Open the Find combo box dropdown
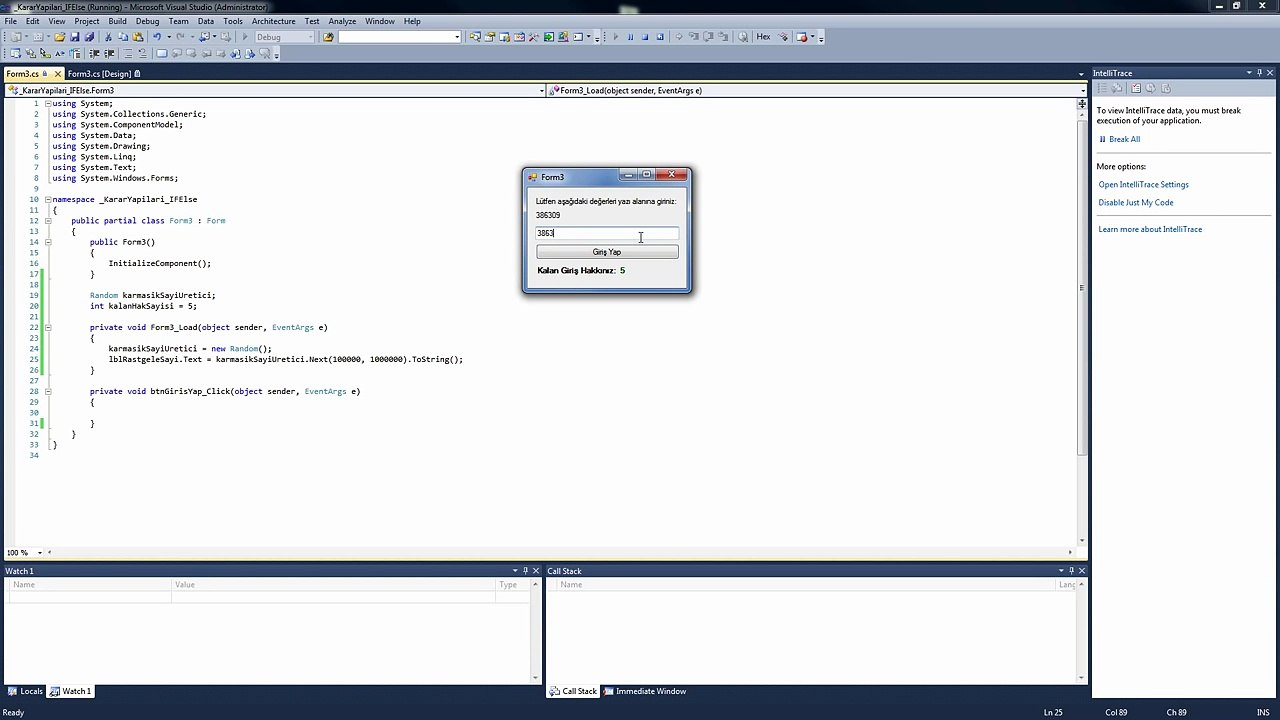Screen dimensions: 1280x720 coord(457,37)
